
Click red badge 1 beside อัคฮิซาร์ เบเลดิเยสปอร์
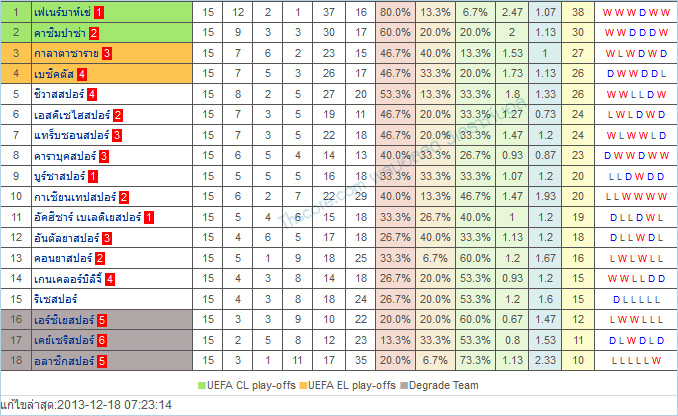coord(148,216)
